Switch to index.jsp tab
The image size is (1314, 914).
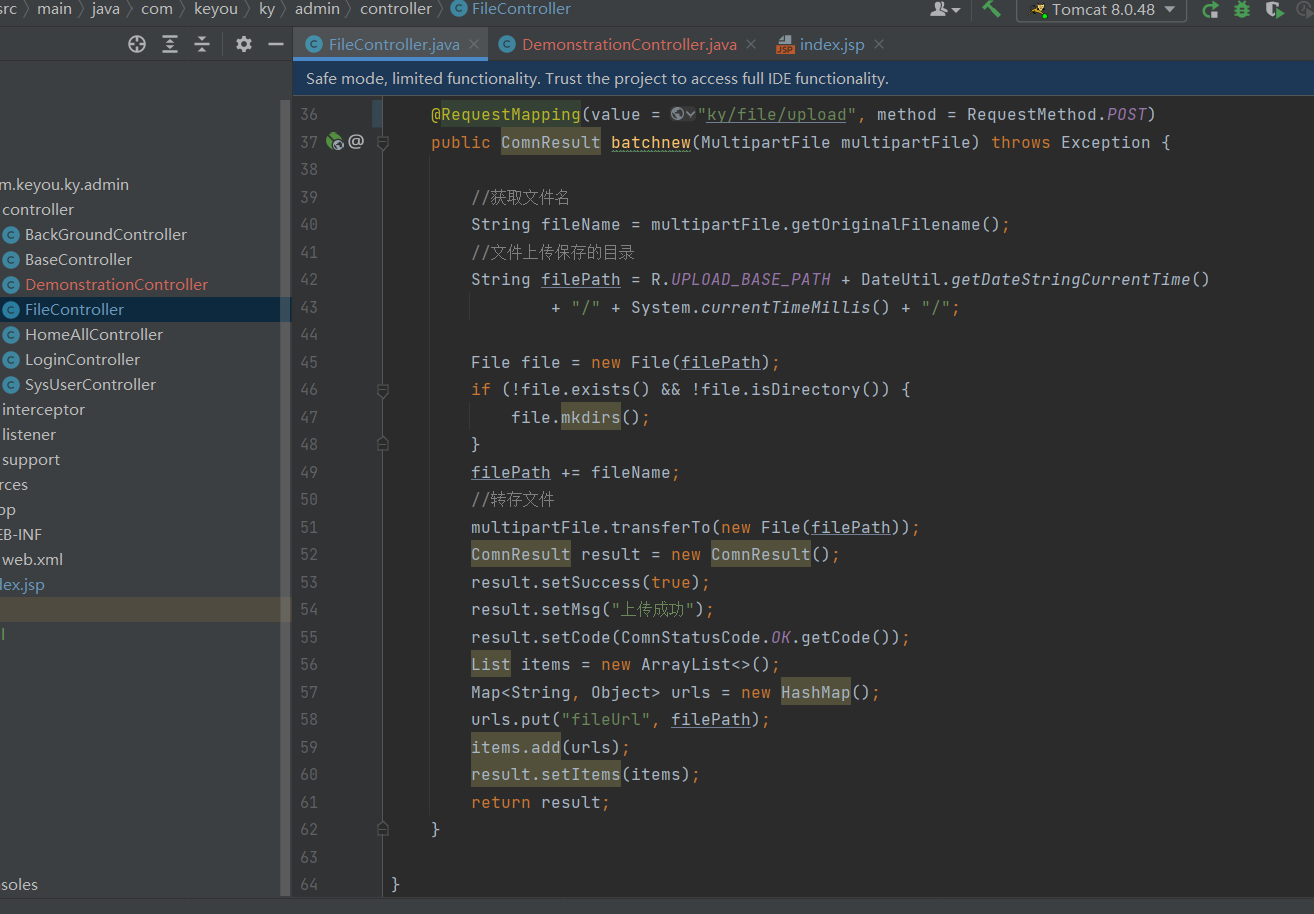832,44
